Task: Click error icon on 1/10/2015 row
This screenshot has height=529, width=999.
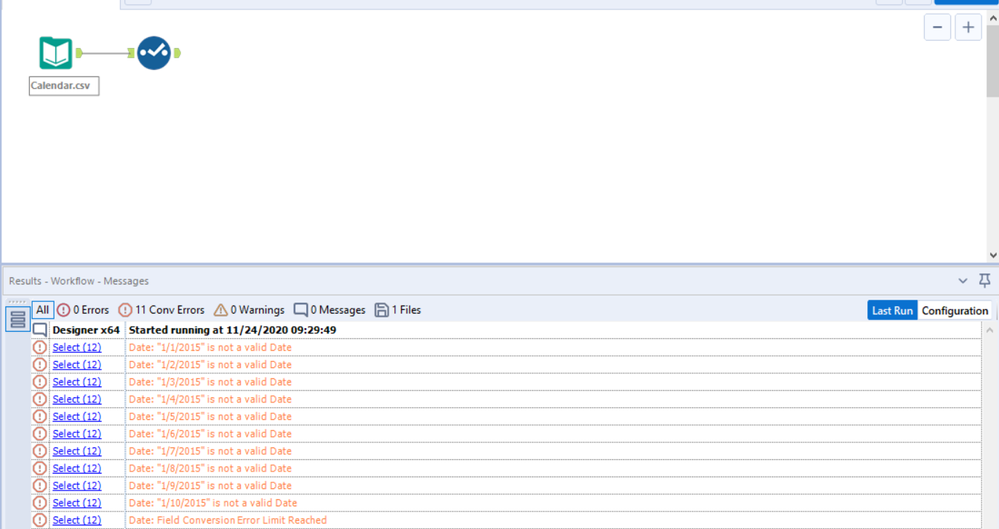Action: tap(40, 503)
